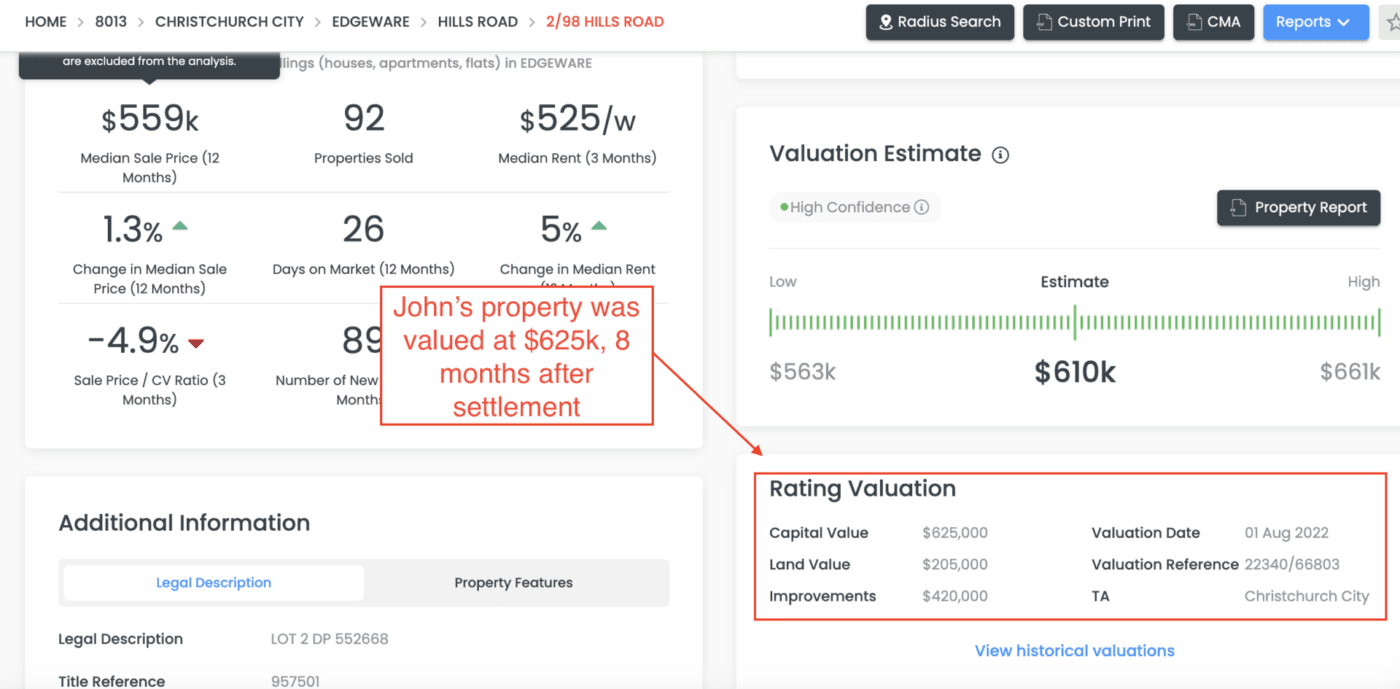Click EDGEWARE in the breadcrumb trail

pos(371,21)
